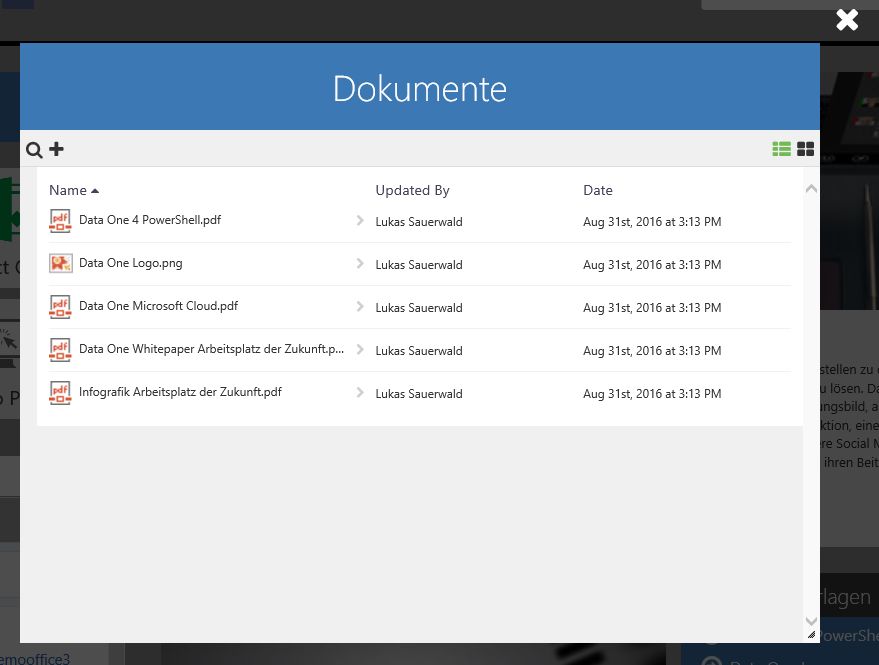Click scrollbar down arrow in document list

click(x=811, y=621)
